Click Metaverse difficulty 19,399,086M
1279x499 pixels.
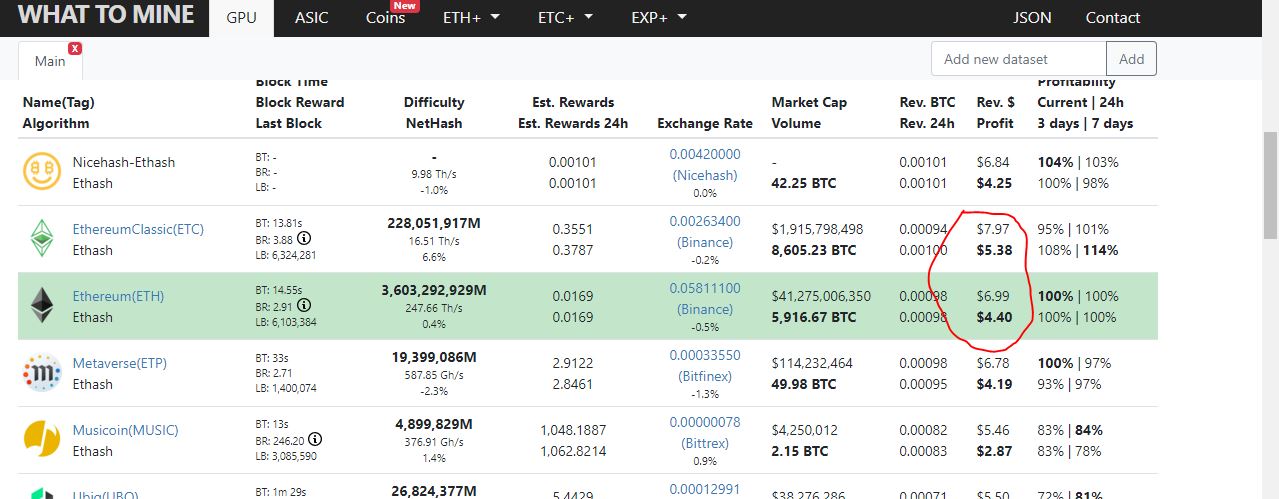[434, 357]
